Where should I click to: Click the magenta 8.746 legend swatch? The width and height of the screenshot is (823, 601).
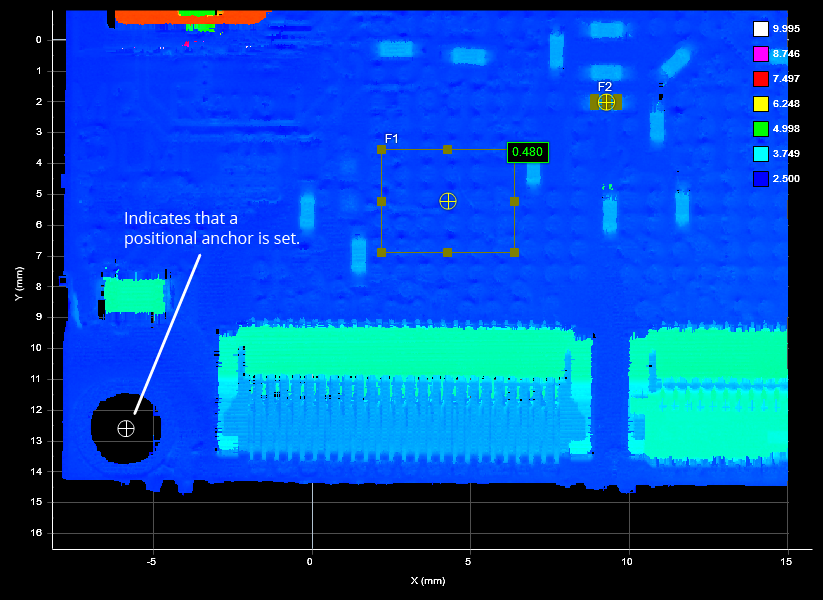(761, 54)
